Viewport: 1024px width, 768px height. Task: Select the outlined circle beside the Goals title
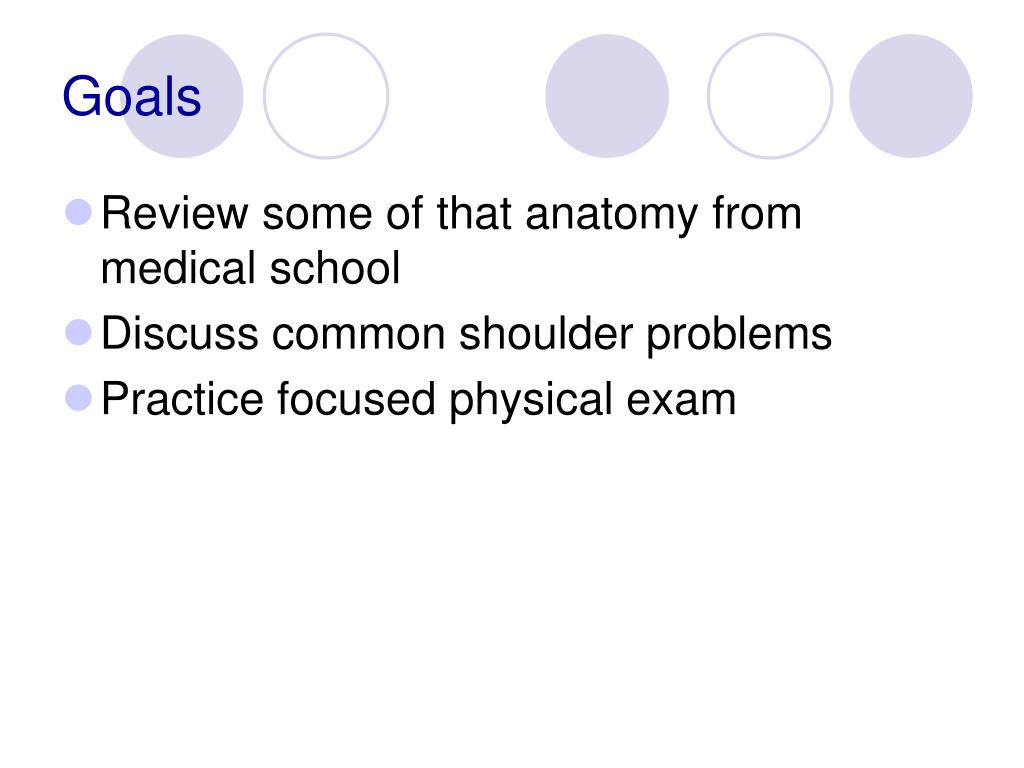tap(326, 96)
